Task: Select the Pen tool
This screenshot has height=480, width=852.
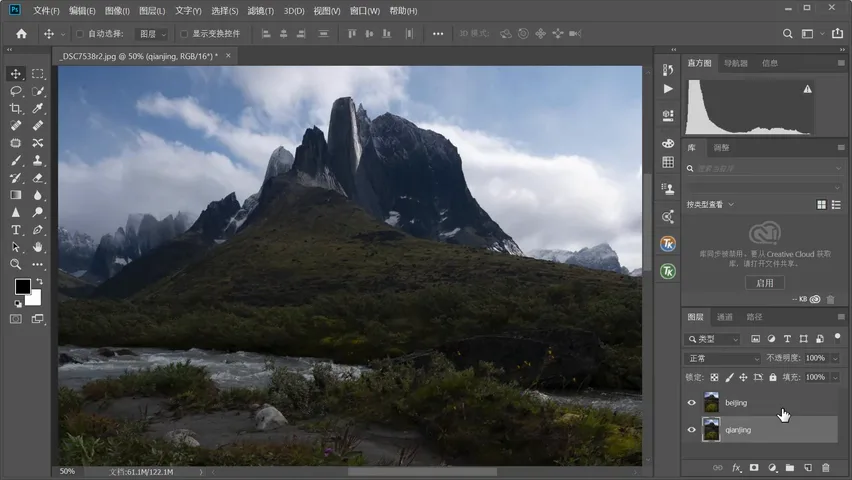Action: coord(37,230)
